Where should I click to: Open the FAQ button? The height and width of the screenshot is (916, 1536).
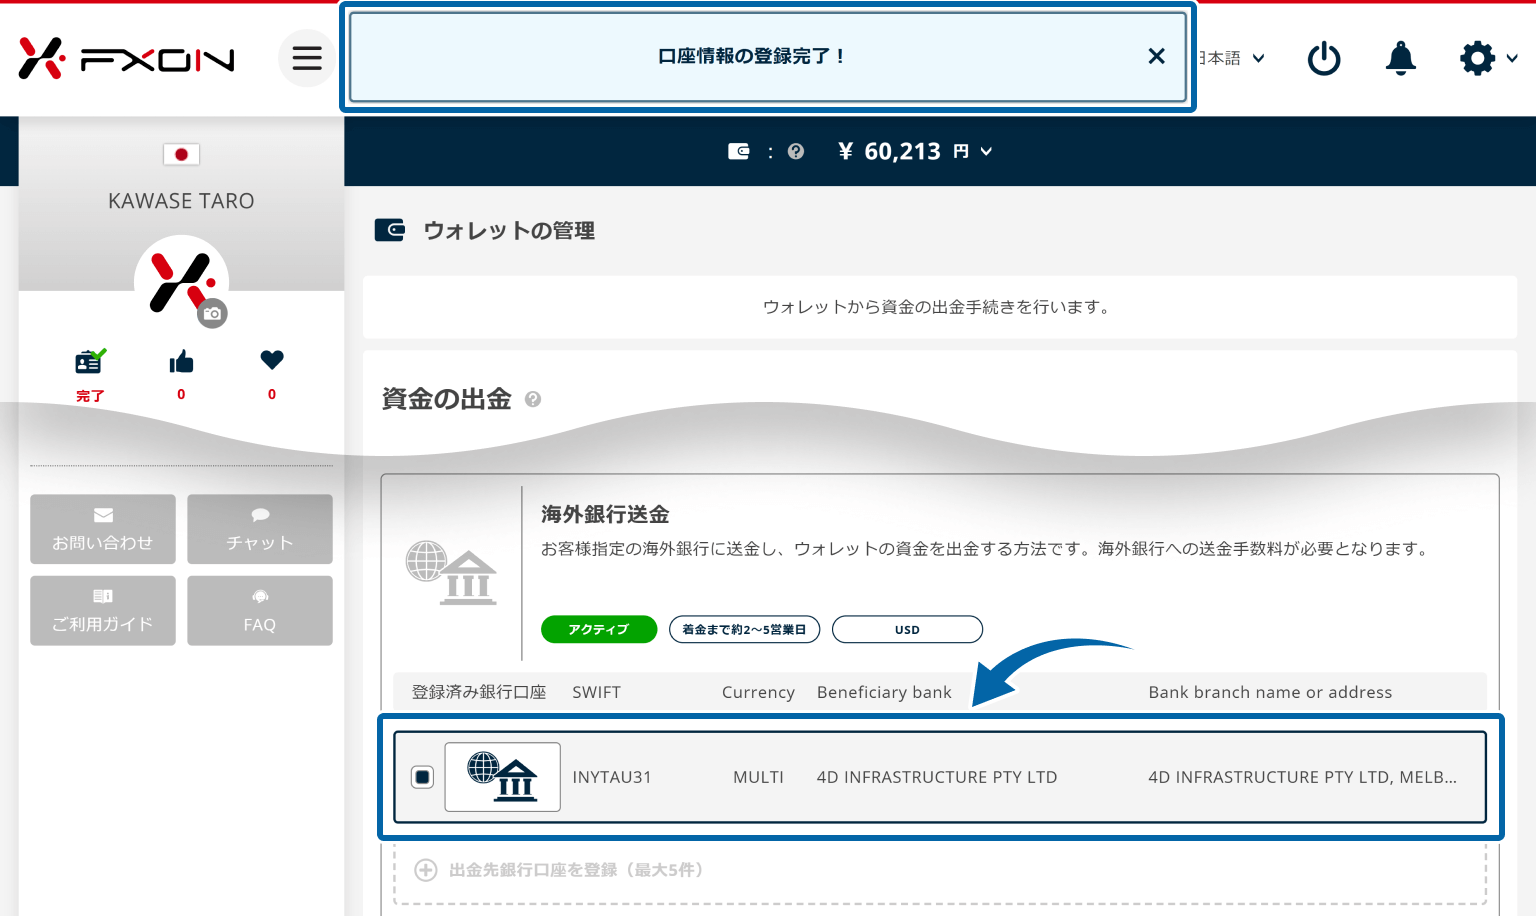pyautogui.click(x=260, y=610)
